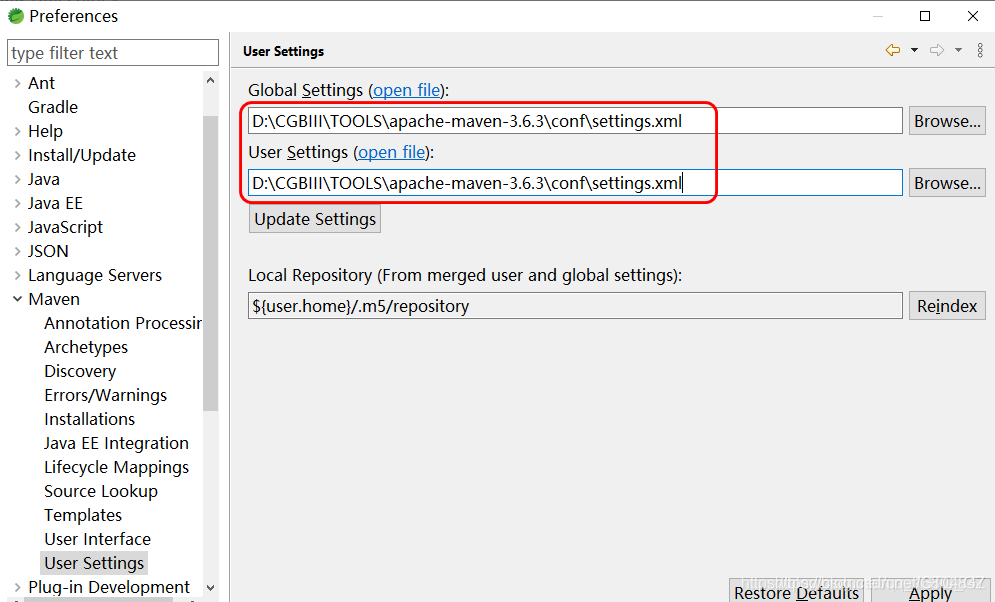Click the Preferences window app icon
The height and width of the screenshot is (602, 995).
click(x=16, y=16)
